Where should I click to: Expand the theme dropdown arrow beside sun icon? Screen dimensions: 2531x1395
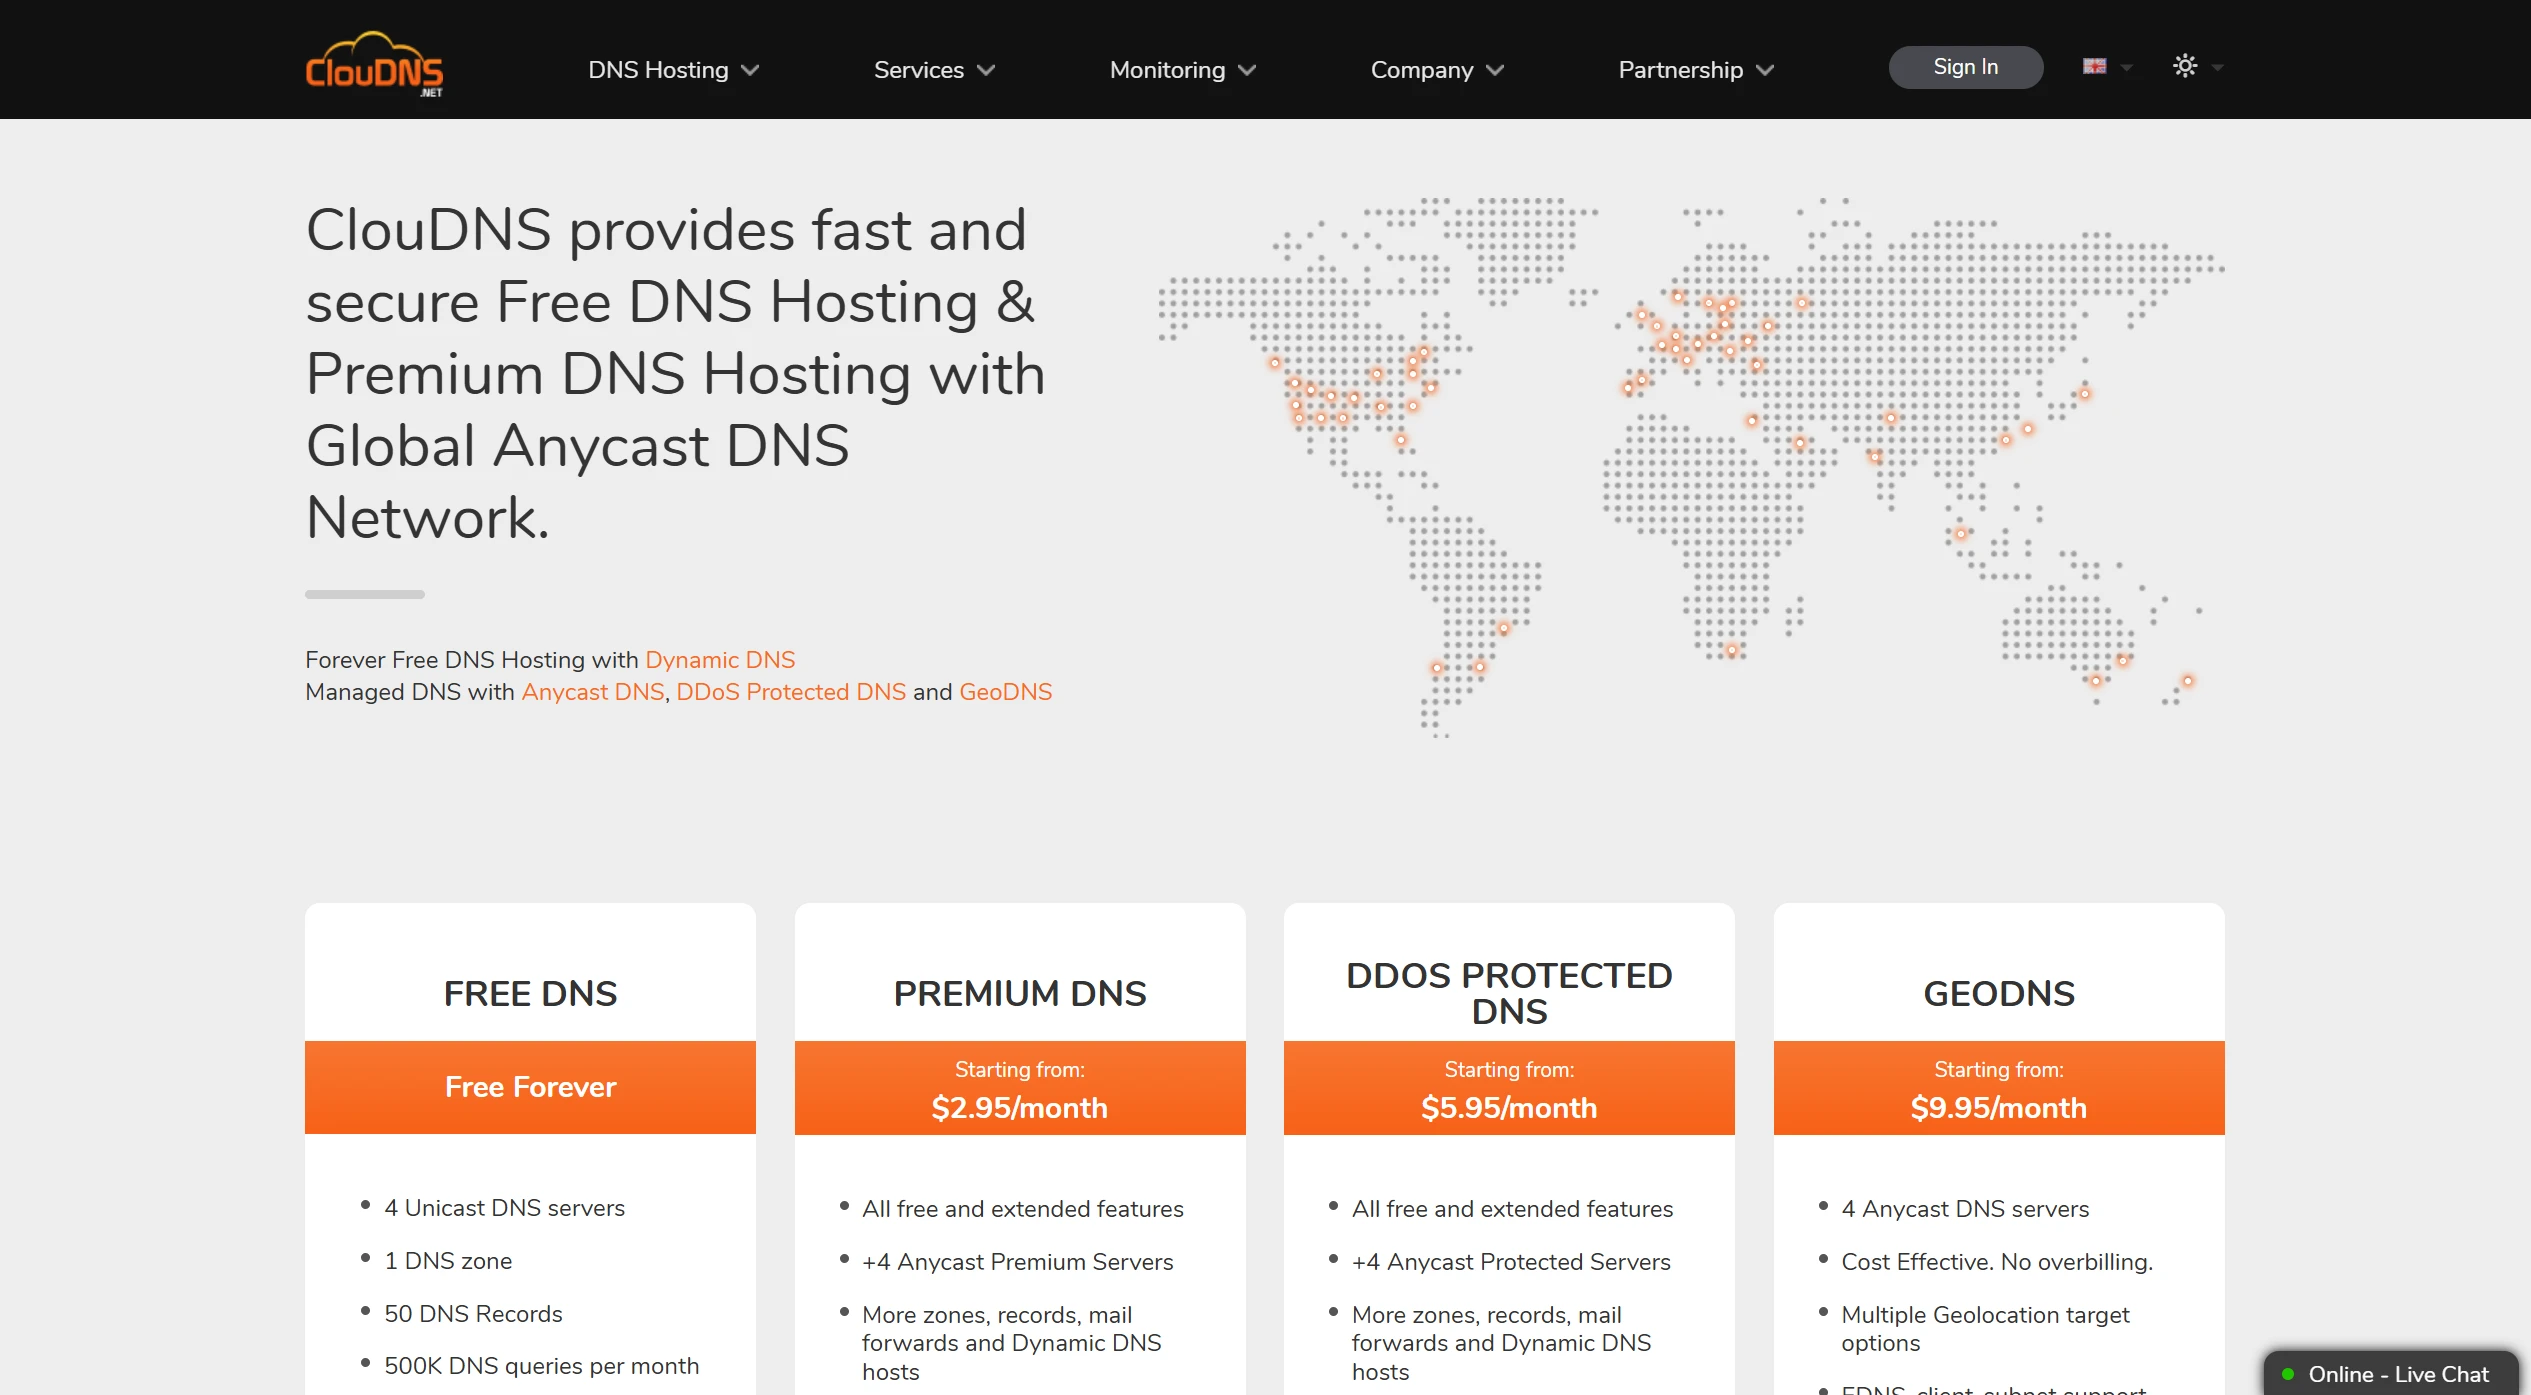[2217, 68]
